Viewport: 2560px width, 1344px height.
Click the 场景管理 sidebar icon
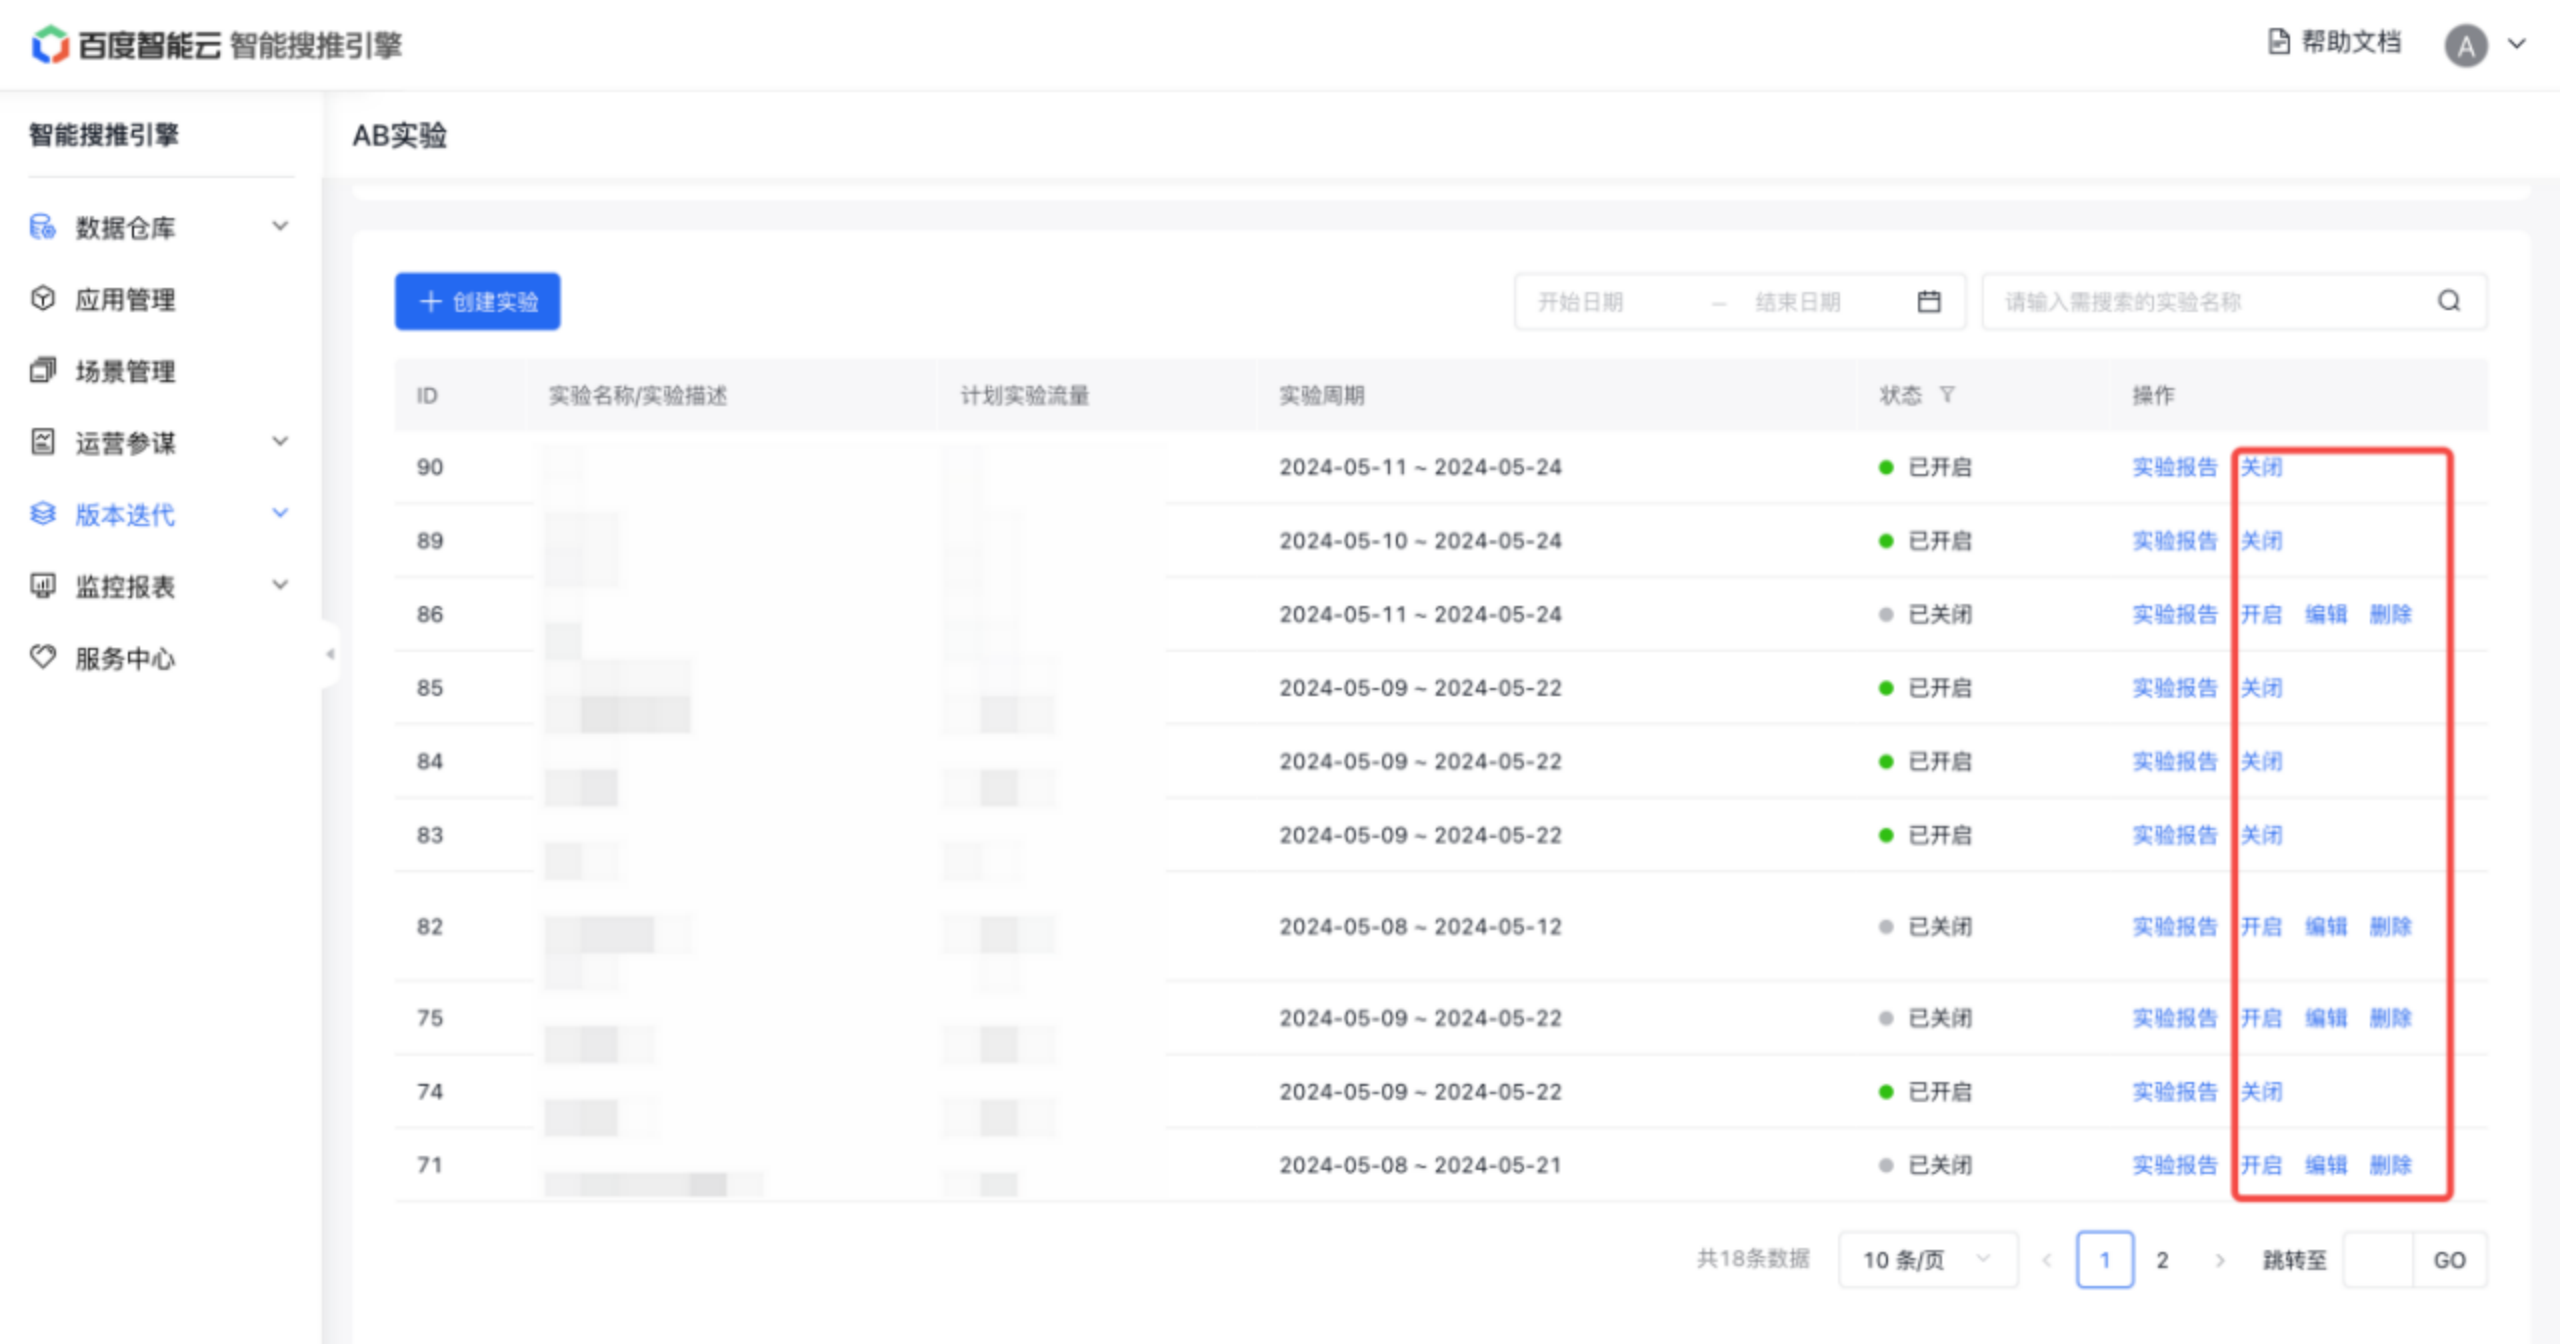click(42, 370)
